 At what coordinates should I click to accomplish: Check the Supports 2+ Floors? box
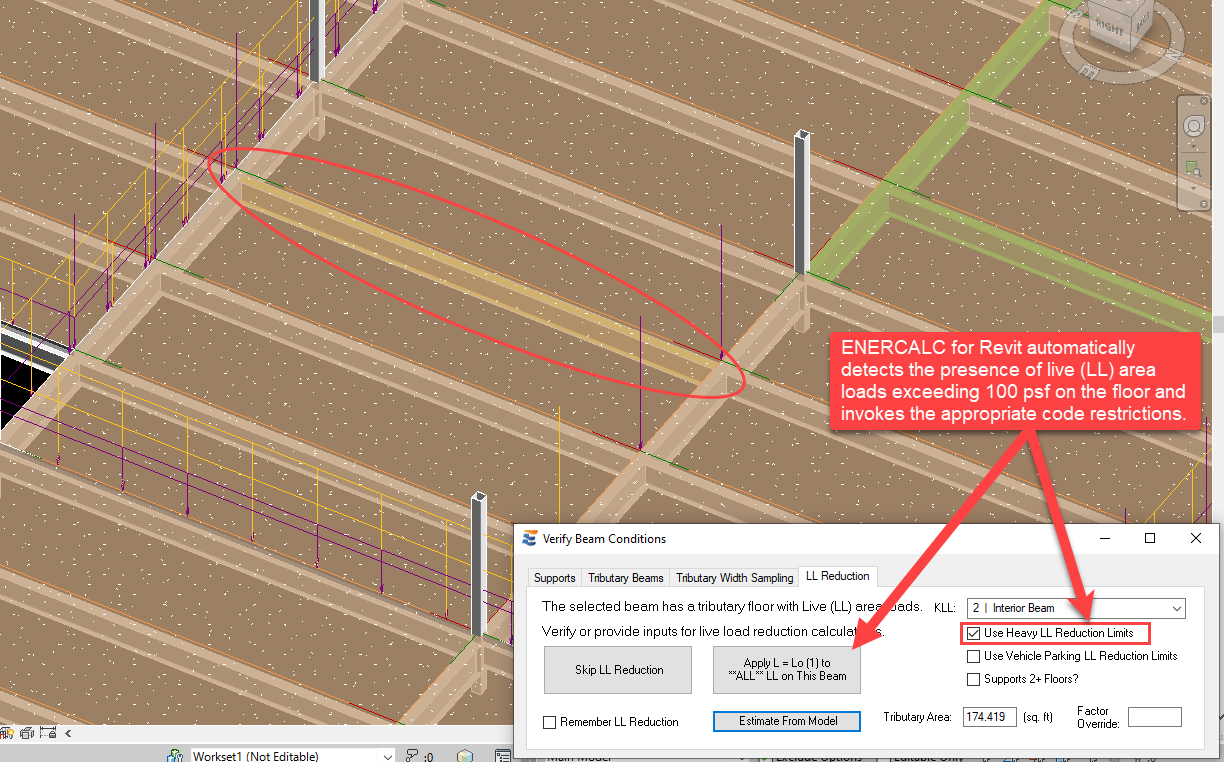[974, 680]
